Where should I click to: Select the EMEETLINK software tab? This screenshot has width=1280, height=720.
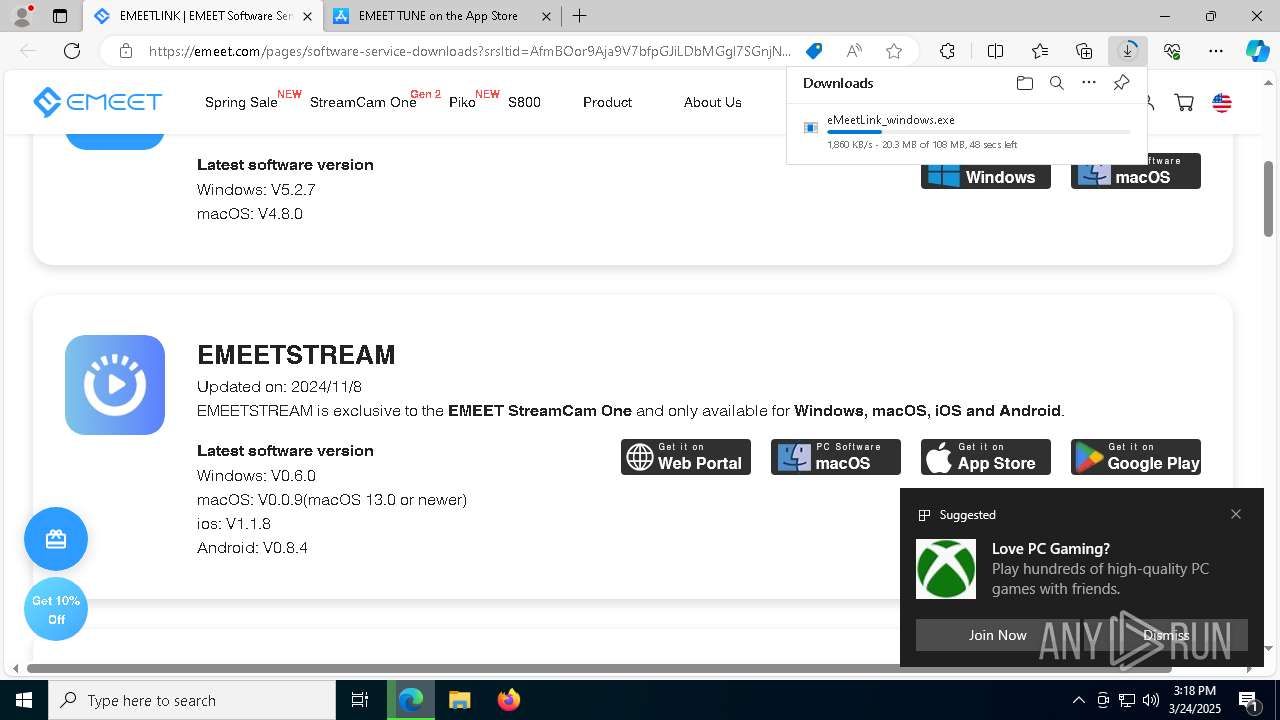tap(203, 16)
